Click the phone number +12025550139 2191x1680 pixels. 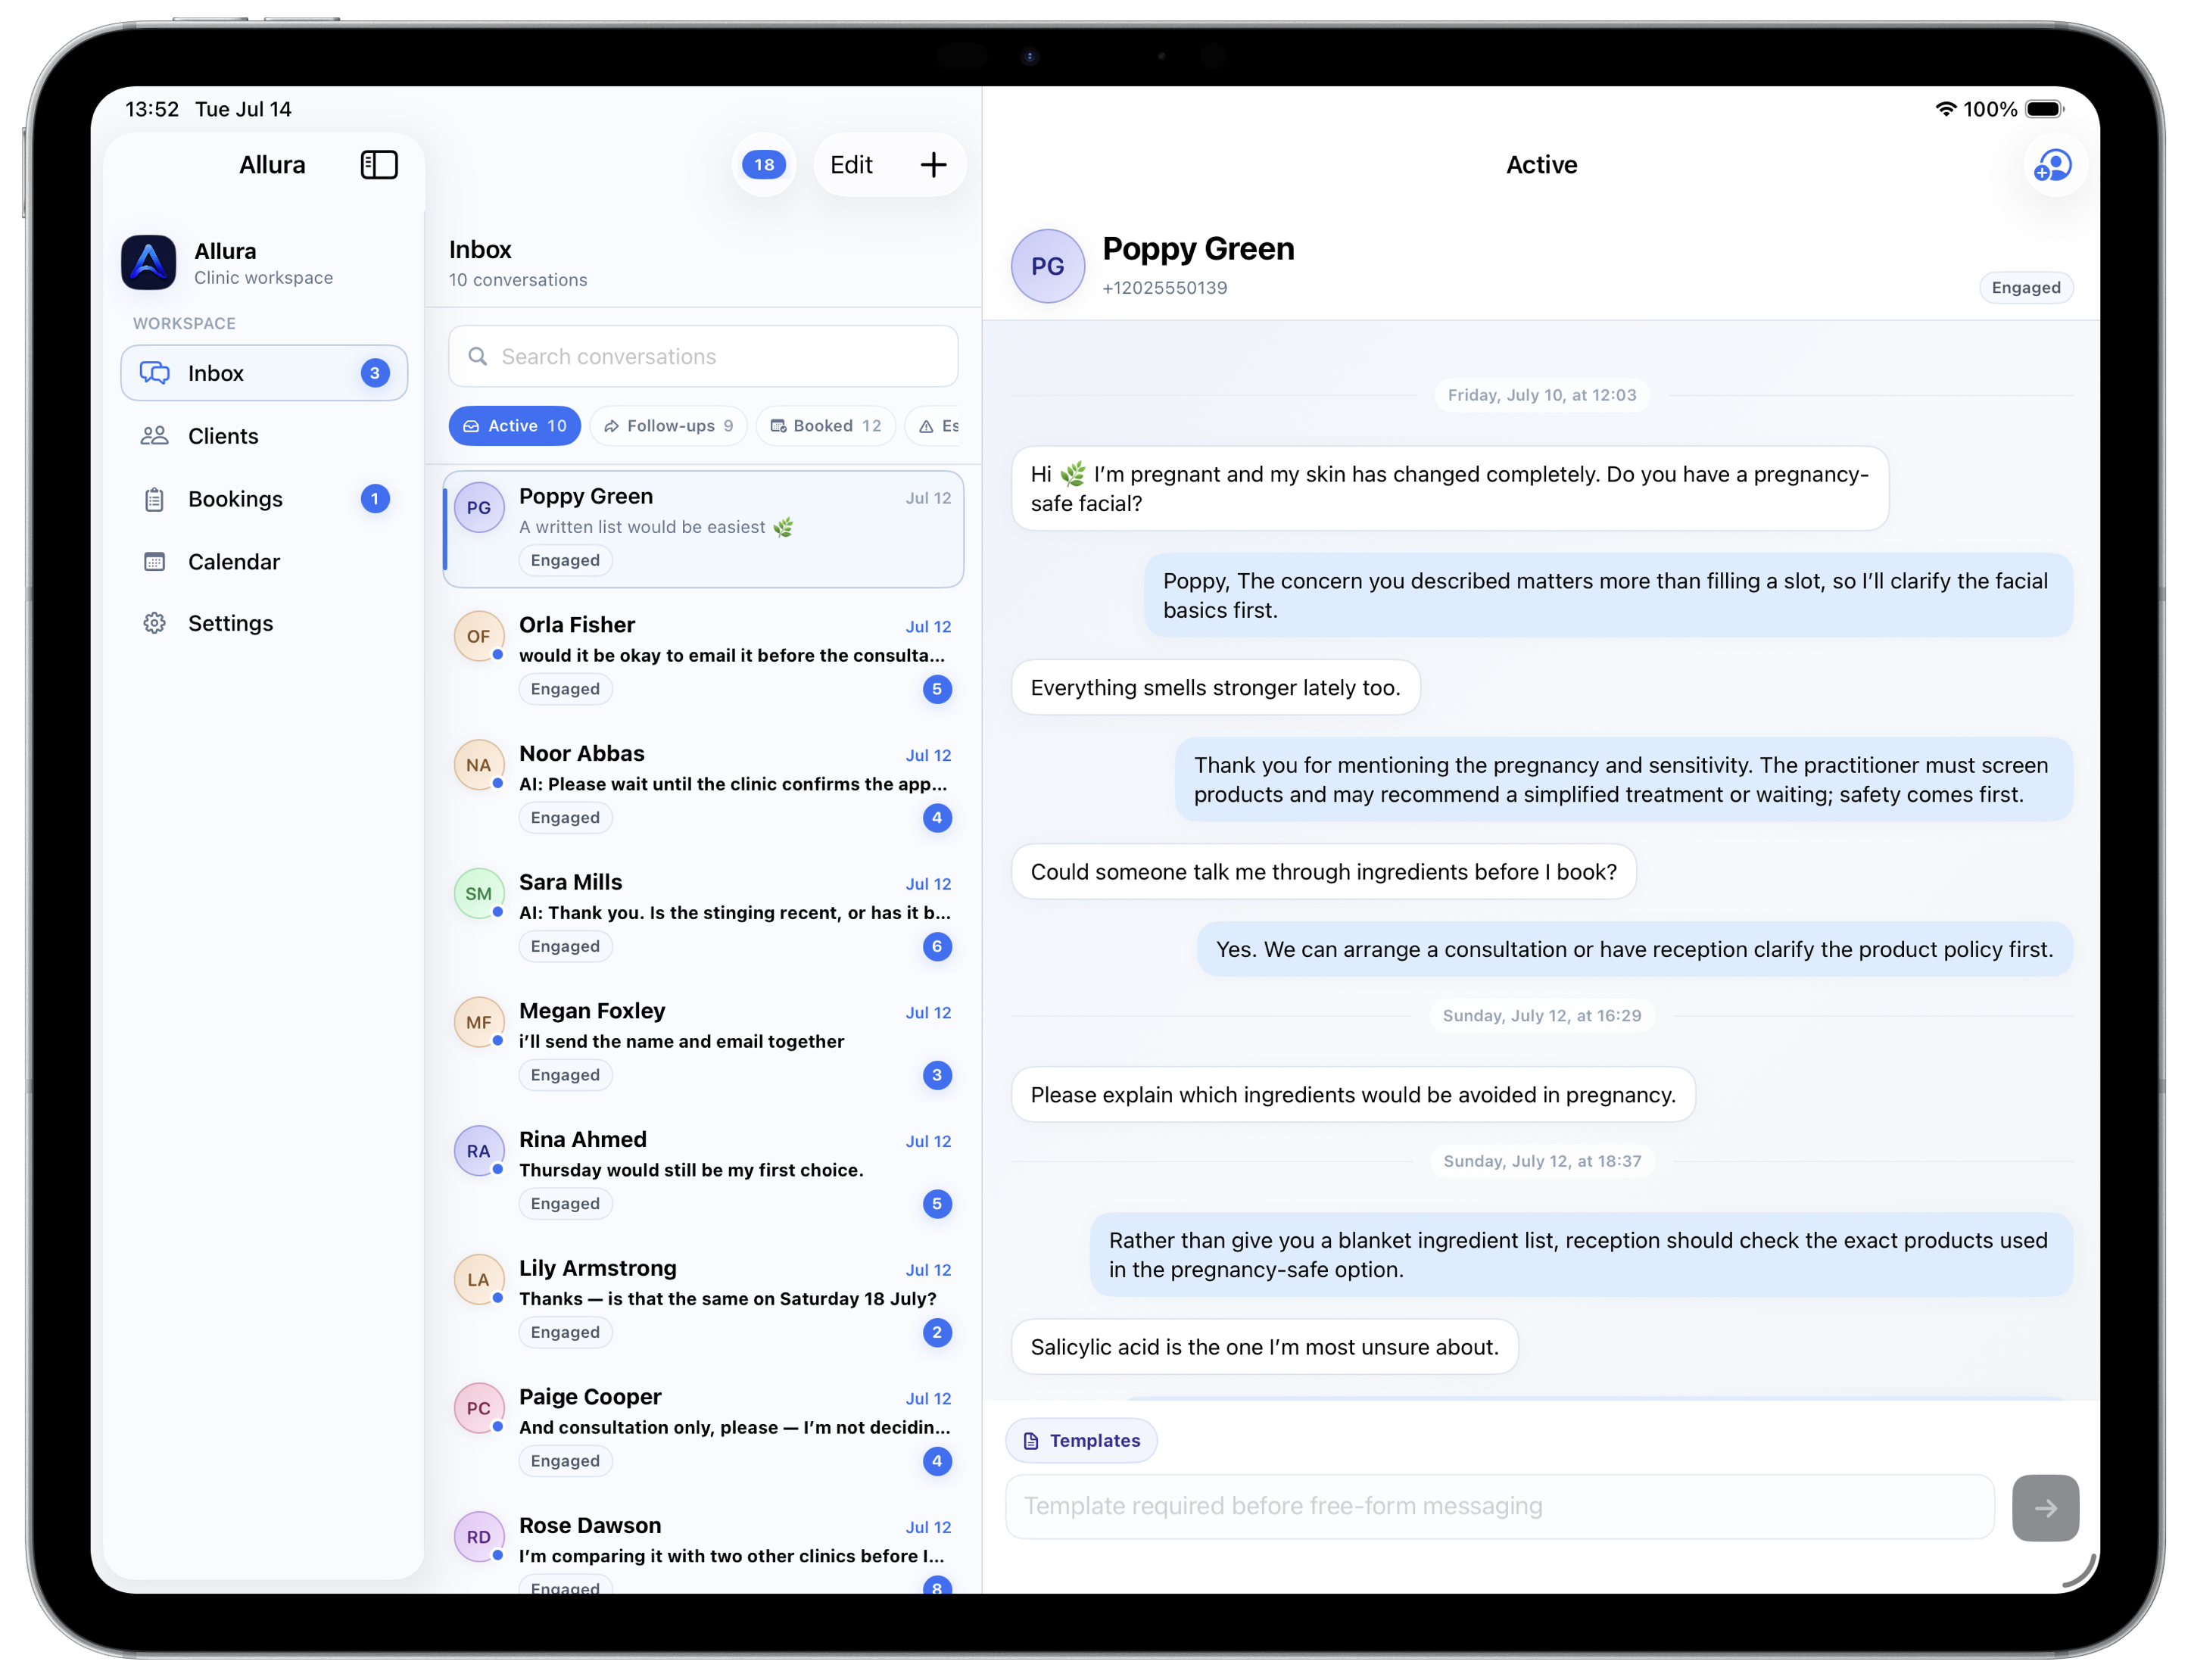coord(1164,288)
